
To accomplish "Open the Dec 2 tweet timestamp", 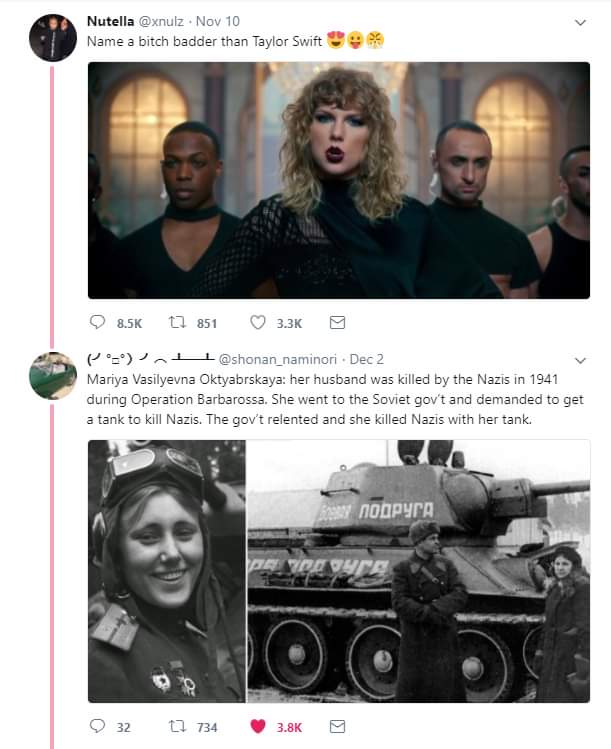I will pos(366,359).
